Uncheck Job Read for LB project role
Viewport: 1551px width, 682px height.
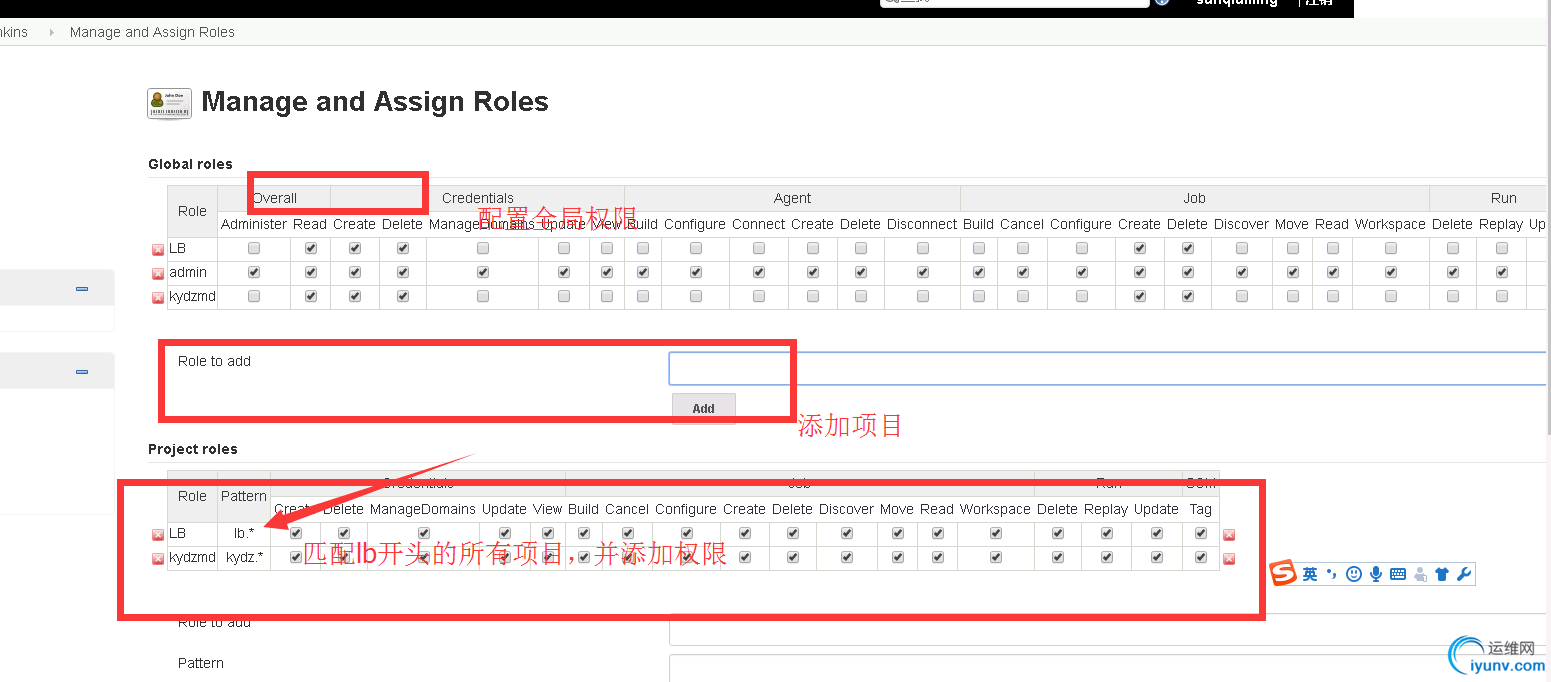(938, 534)
